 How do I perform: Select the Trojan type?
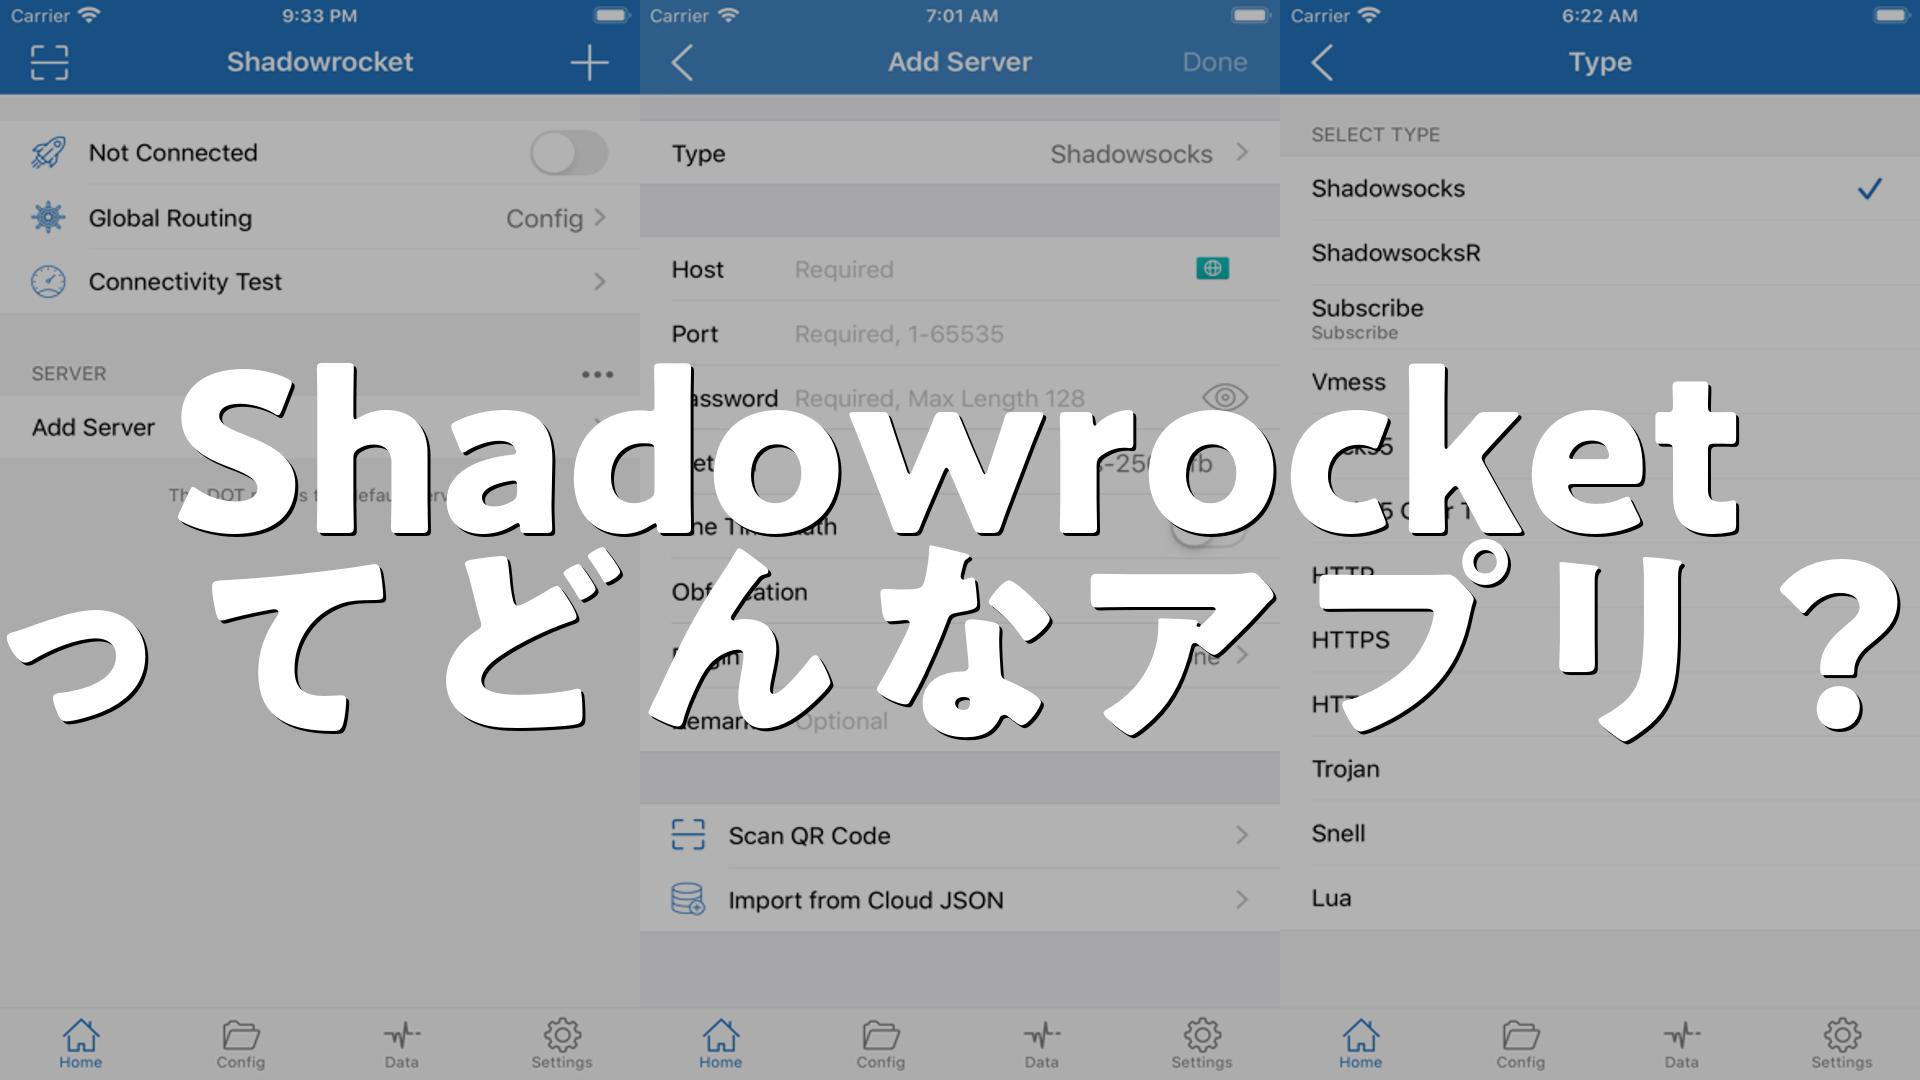click(x=1600, y=769)
